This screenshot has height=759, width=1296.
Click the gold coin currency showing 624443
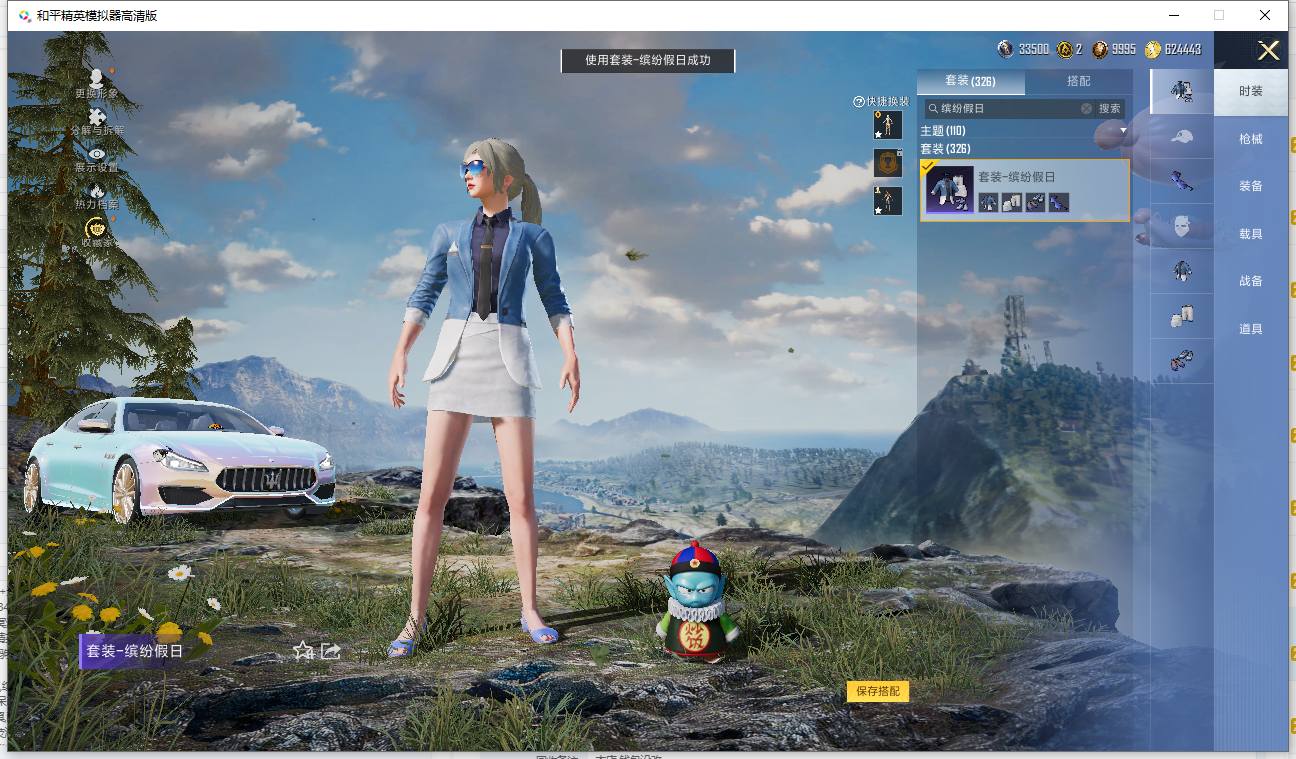click(1152, 49)
